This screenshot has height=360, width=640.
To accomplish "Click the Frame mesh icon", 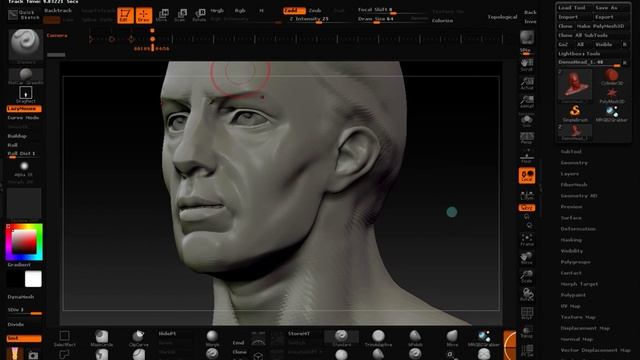I will (527, 240).
